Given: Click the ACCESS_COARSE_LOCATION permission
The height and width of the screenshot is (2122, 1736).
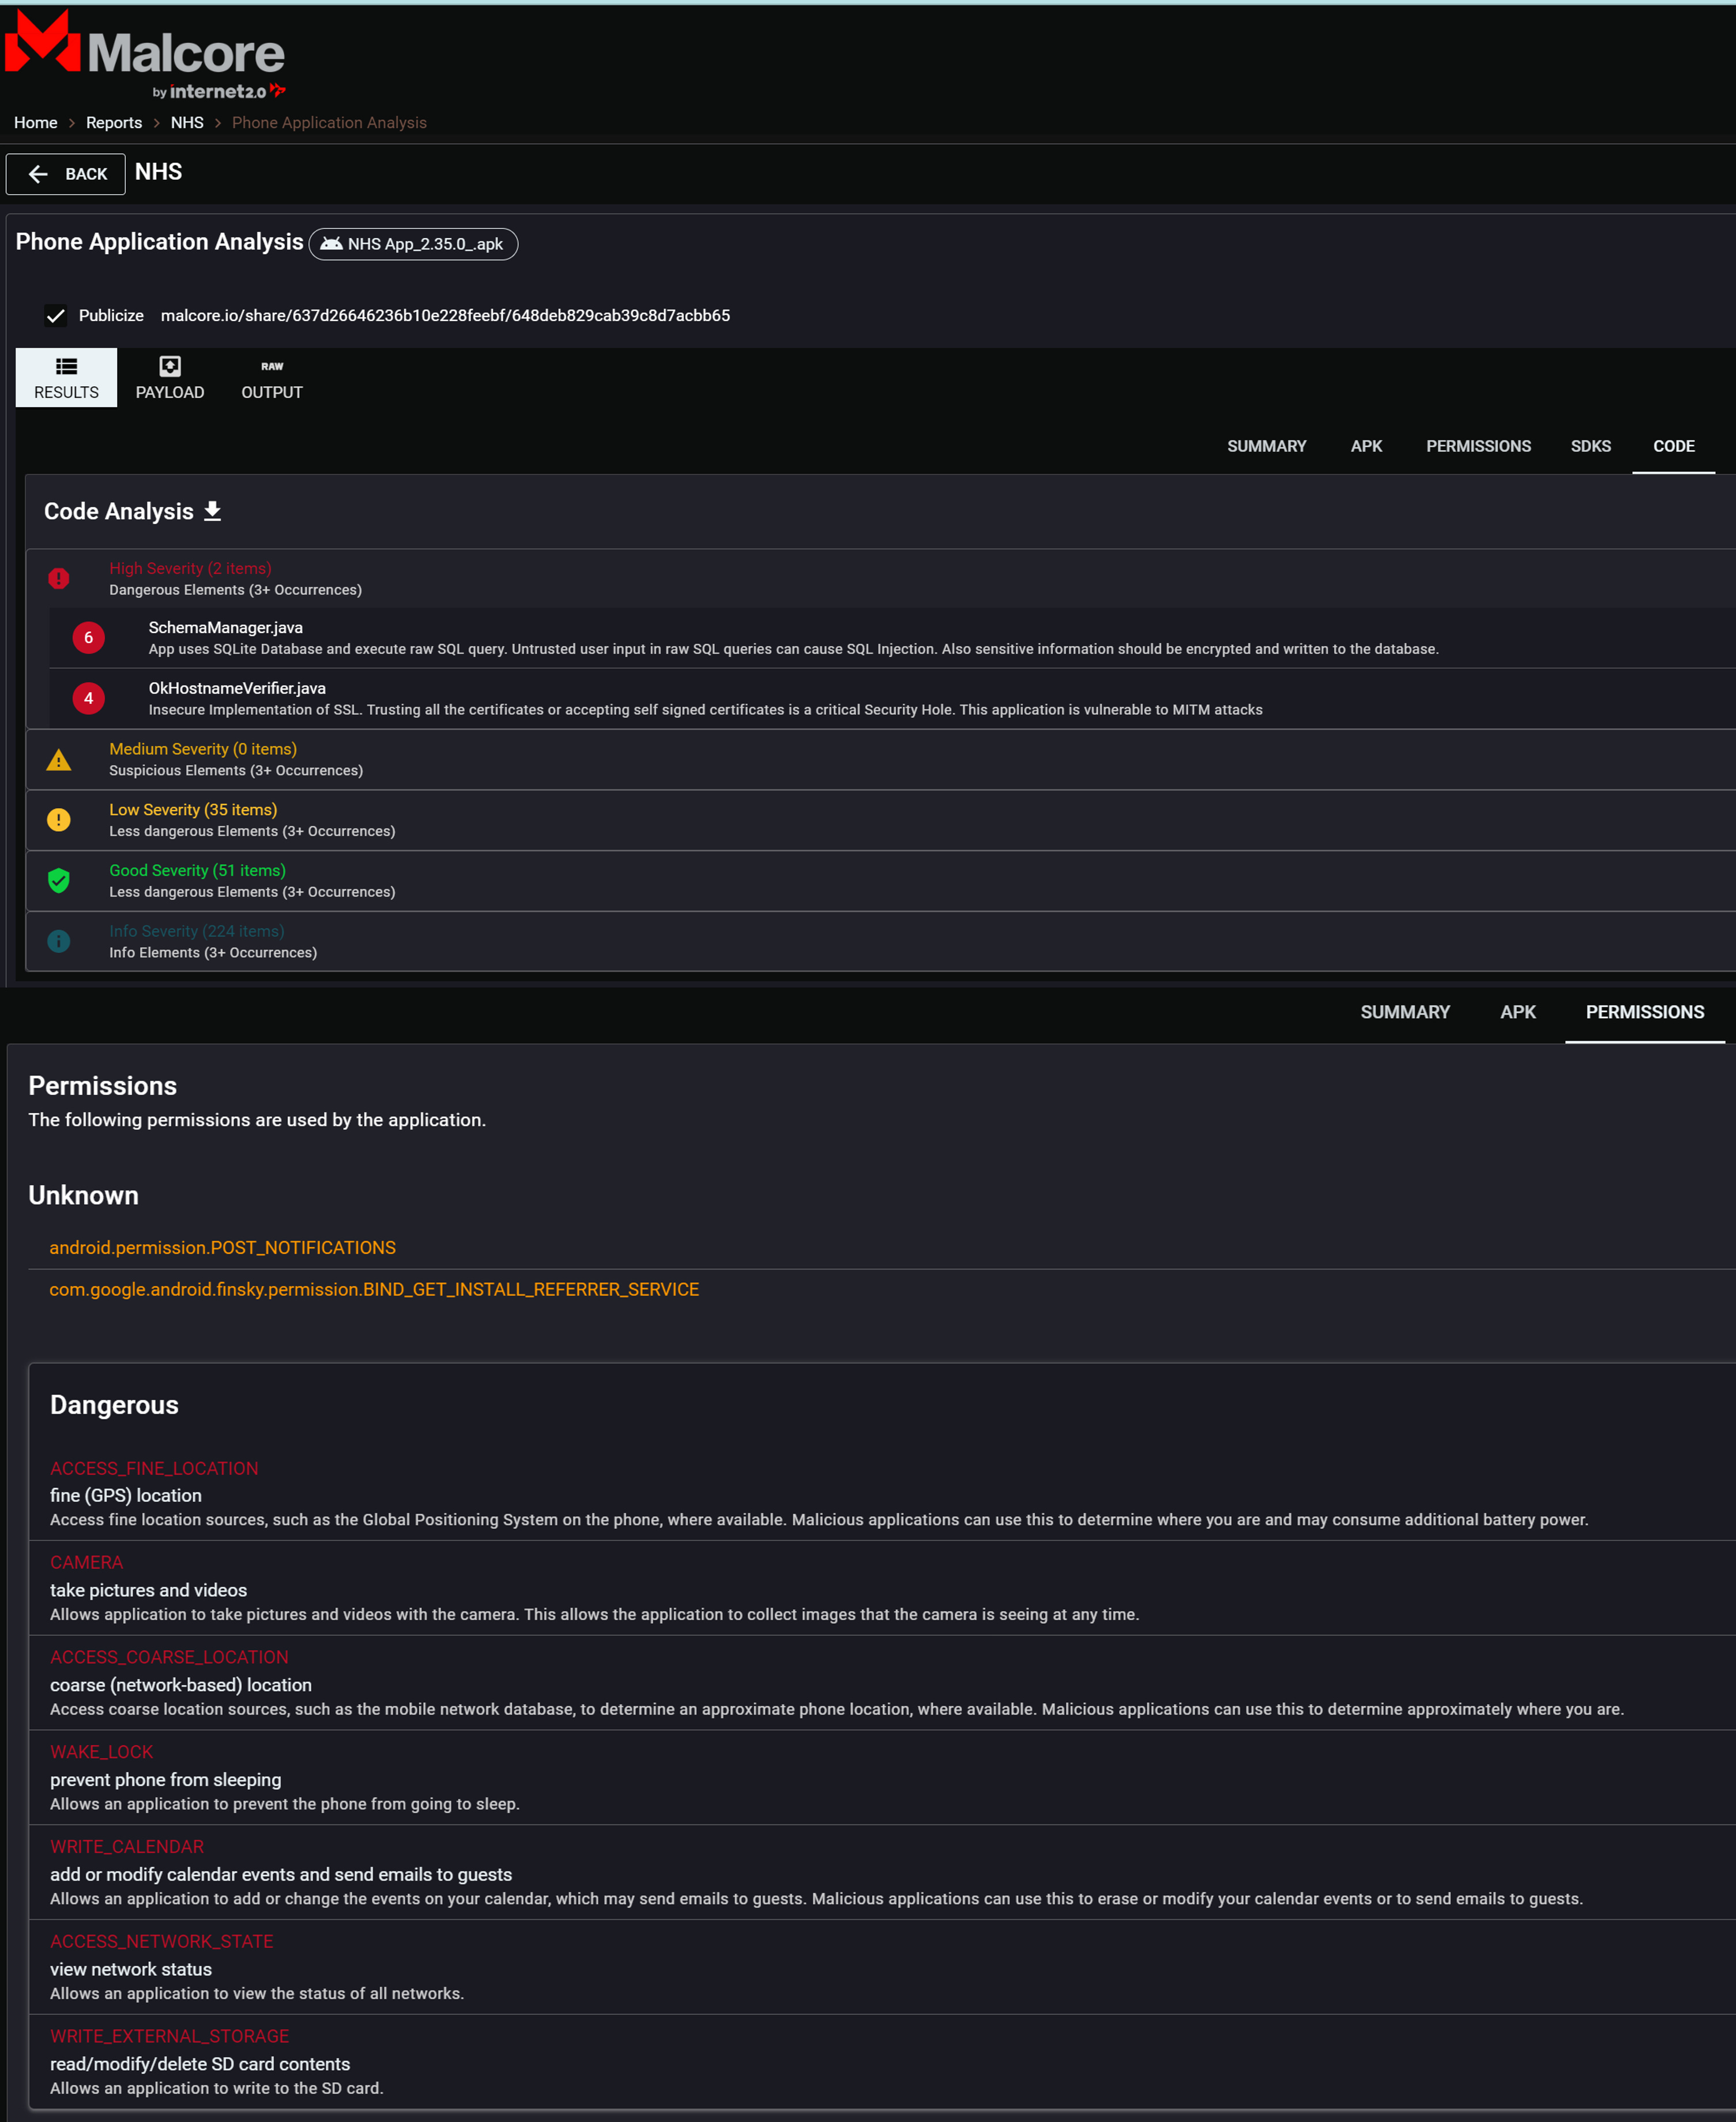Looking at the screenshot, I should point(169,1657).
